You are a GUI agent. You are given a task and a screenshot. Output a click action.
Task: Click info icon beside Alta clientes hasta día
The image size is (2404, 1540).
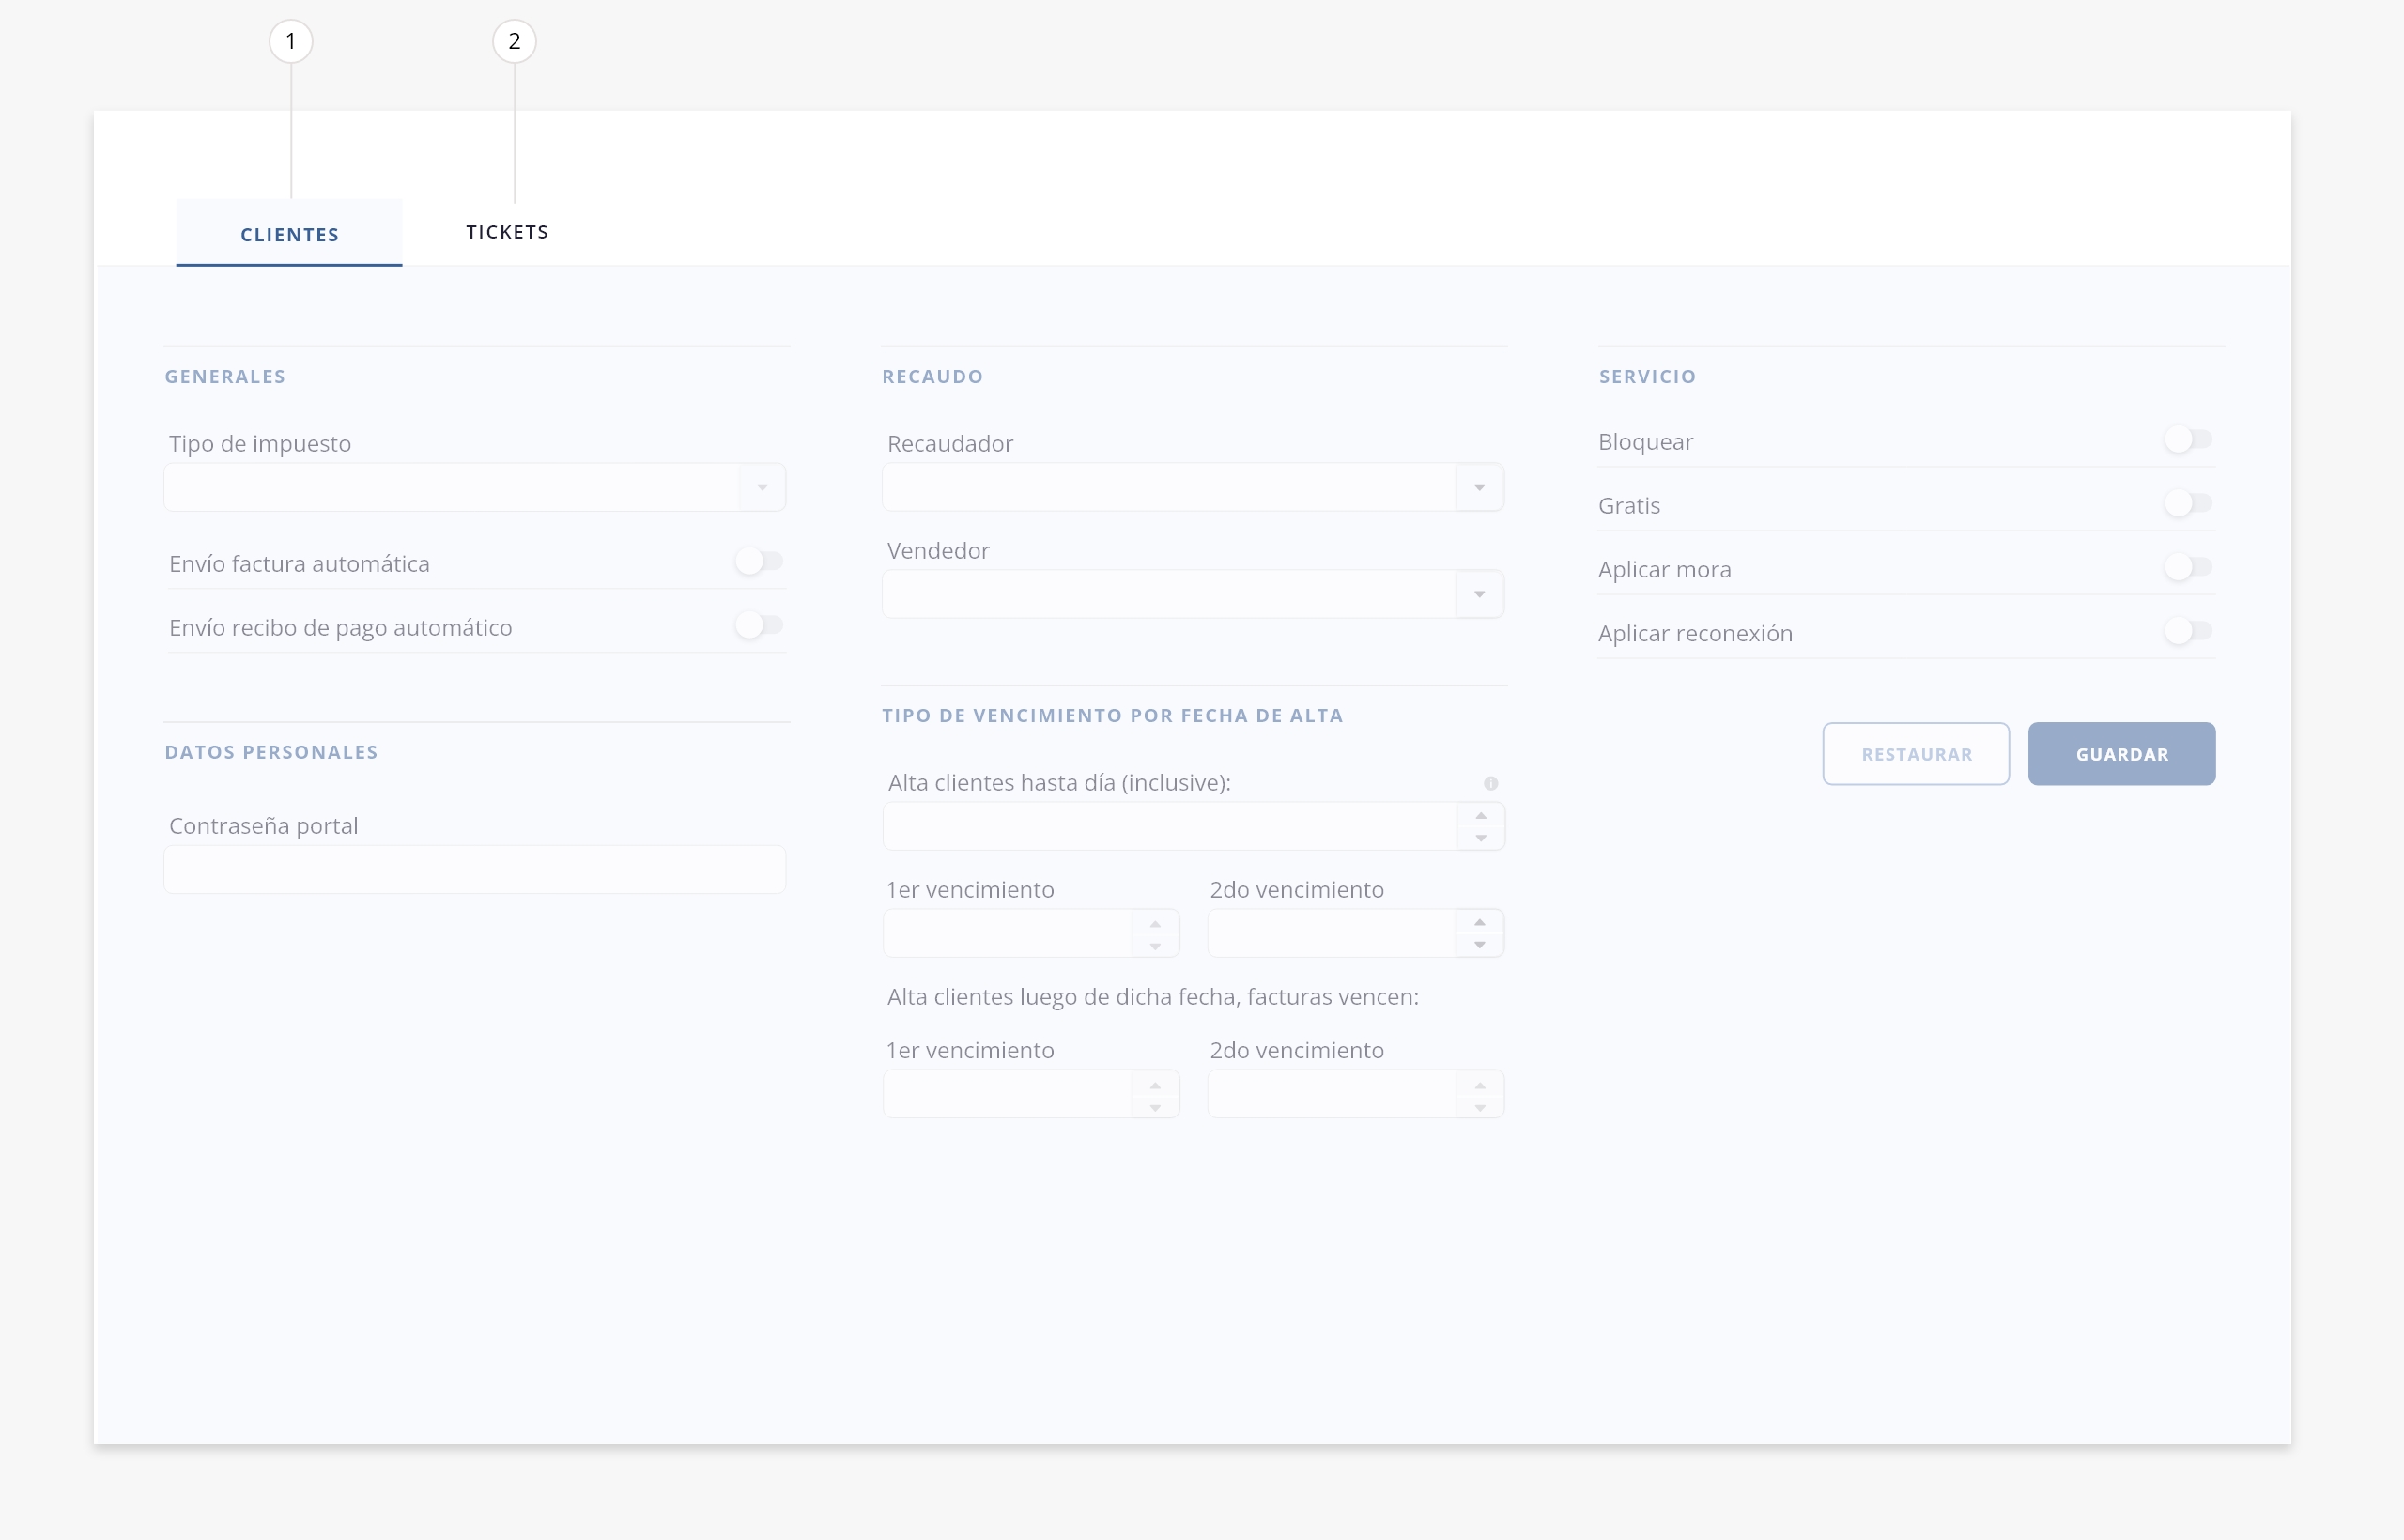[1490, 783]
